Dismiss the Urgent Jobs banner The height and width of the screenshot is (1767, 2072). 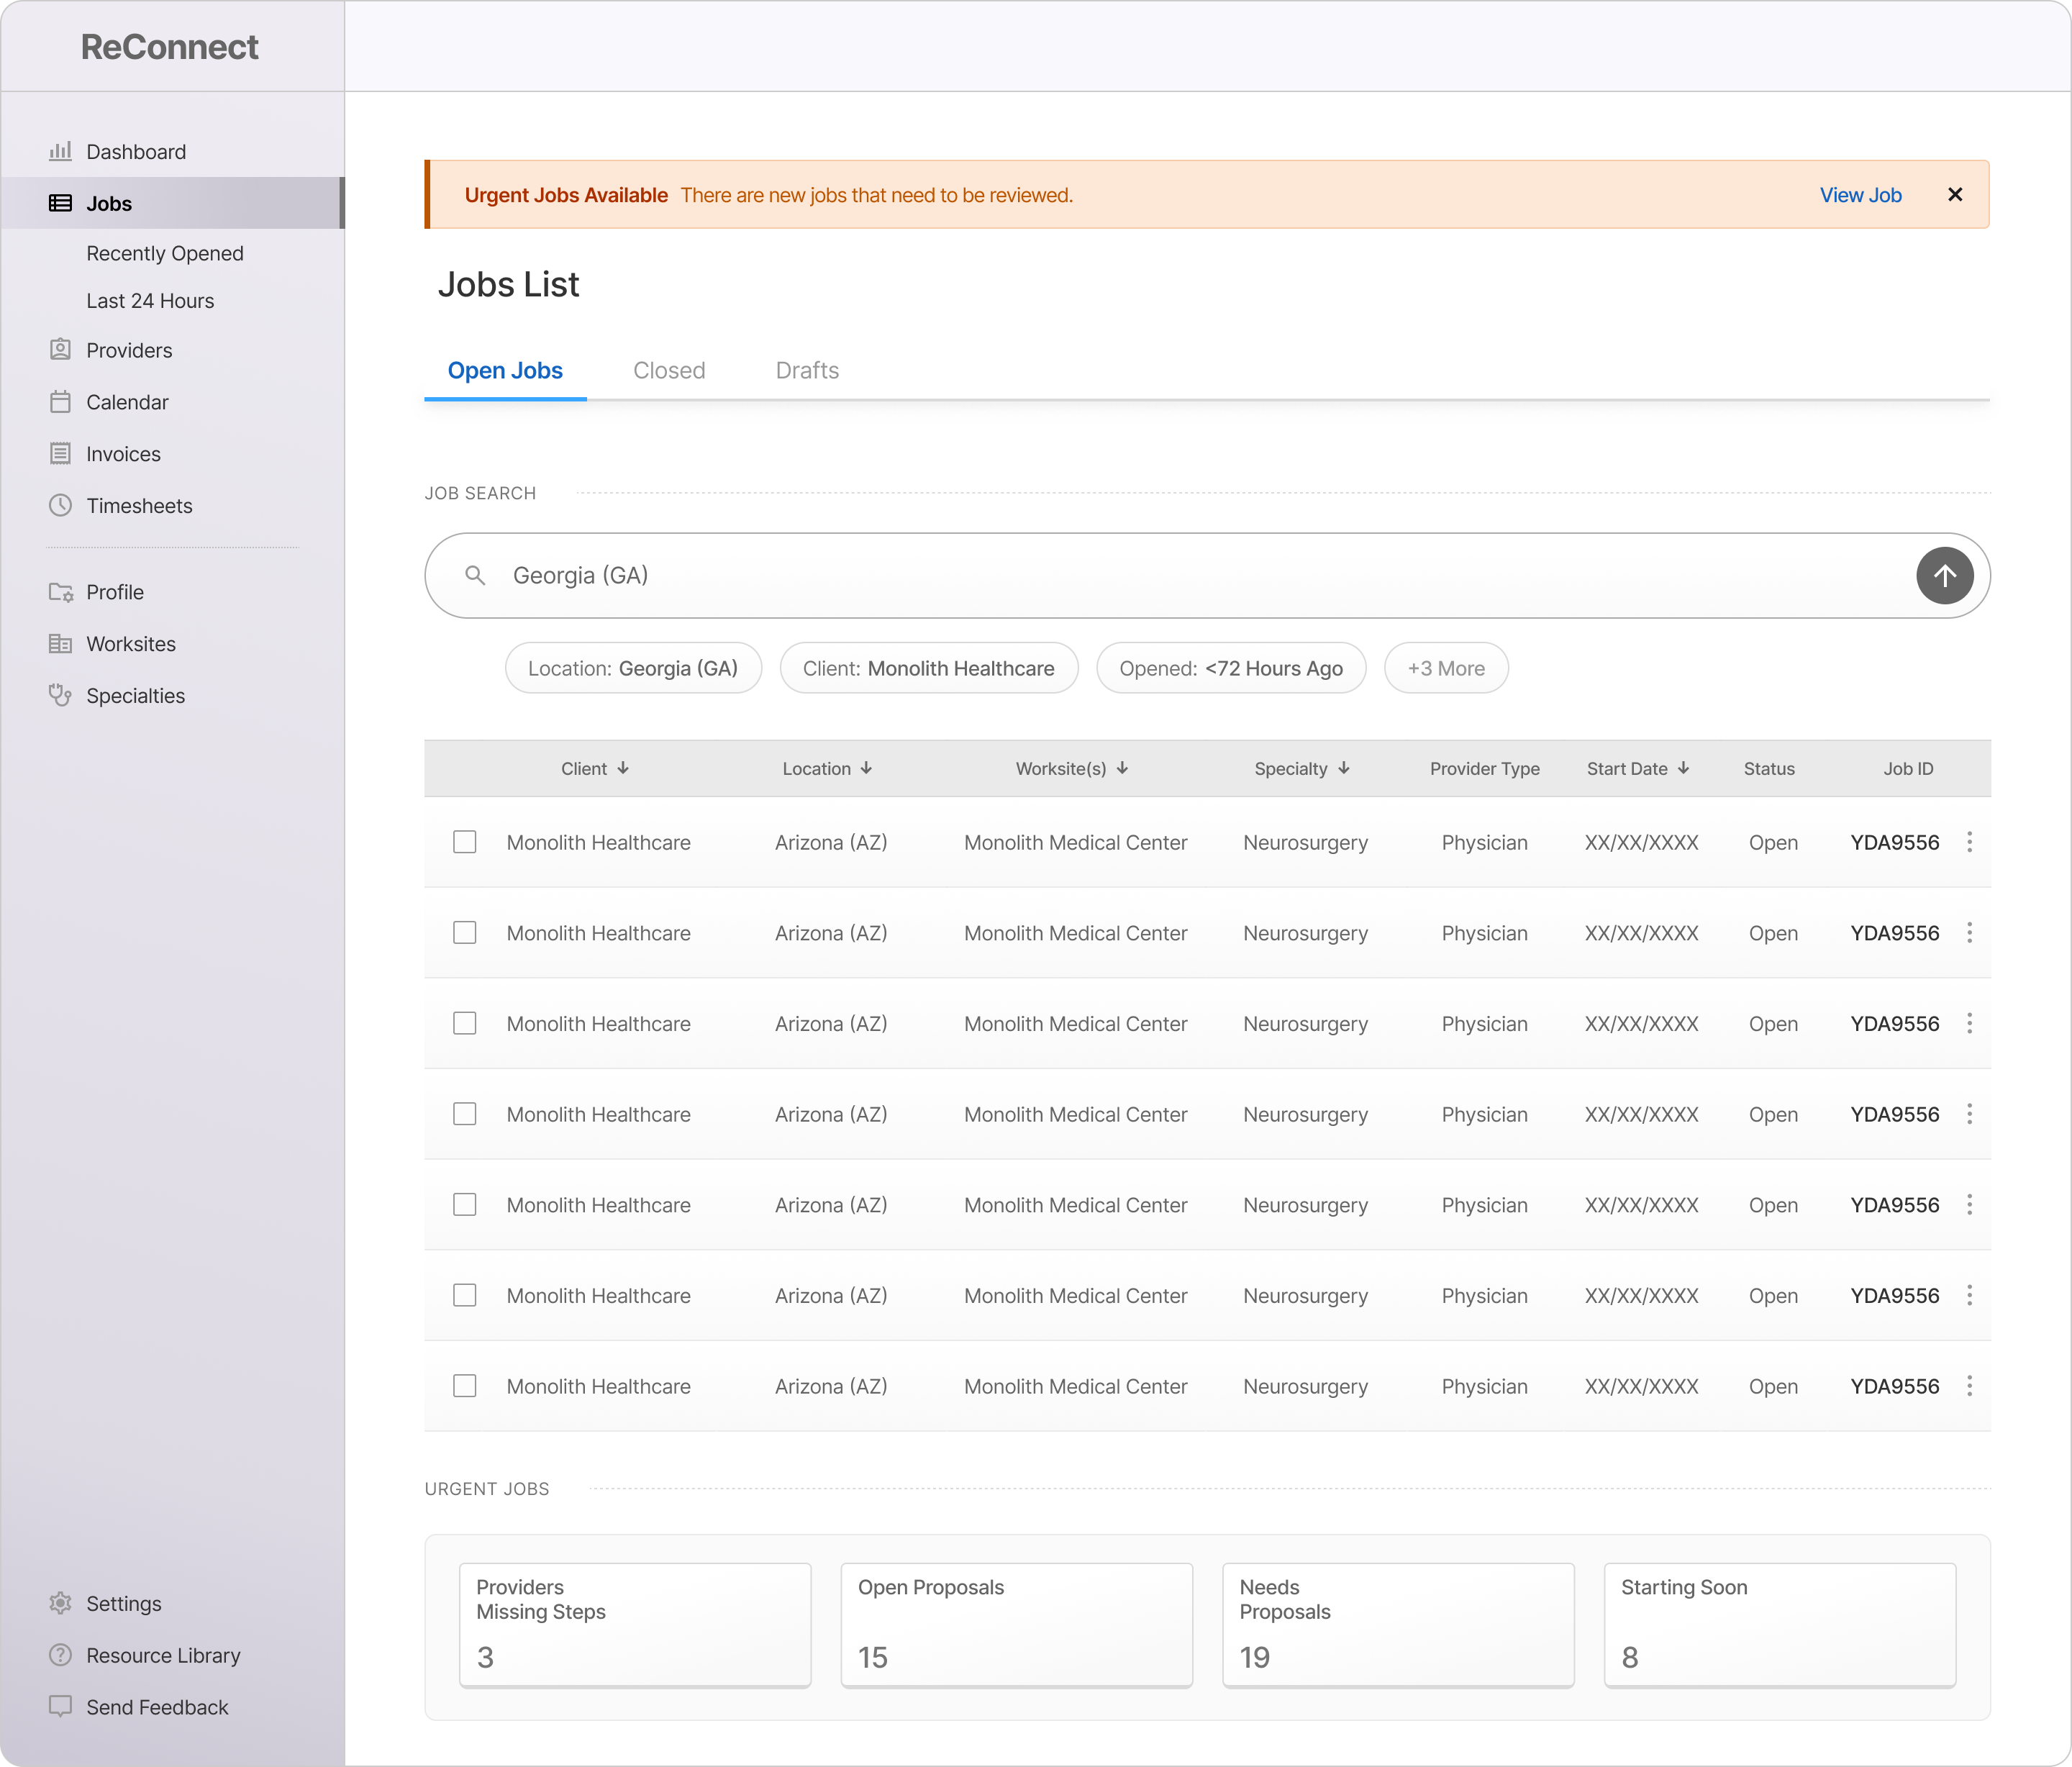(x=1955, y=195)
